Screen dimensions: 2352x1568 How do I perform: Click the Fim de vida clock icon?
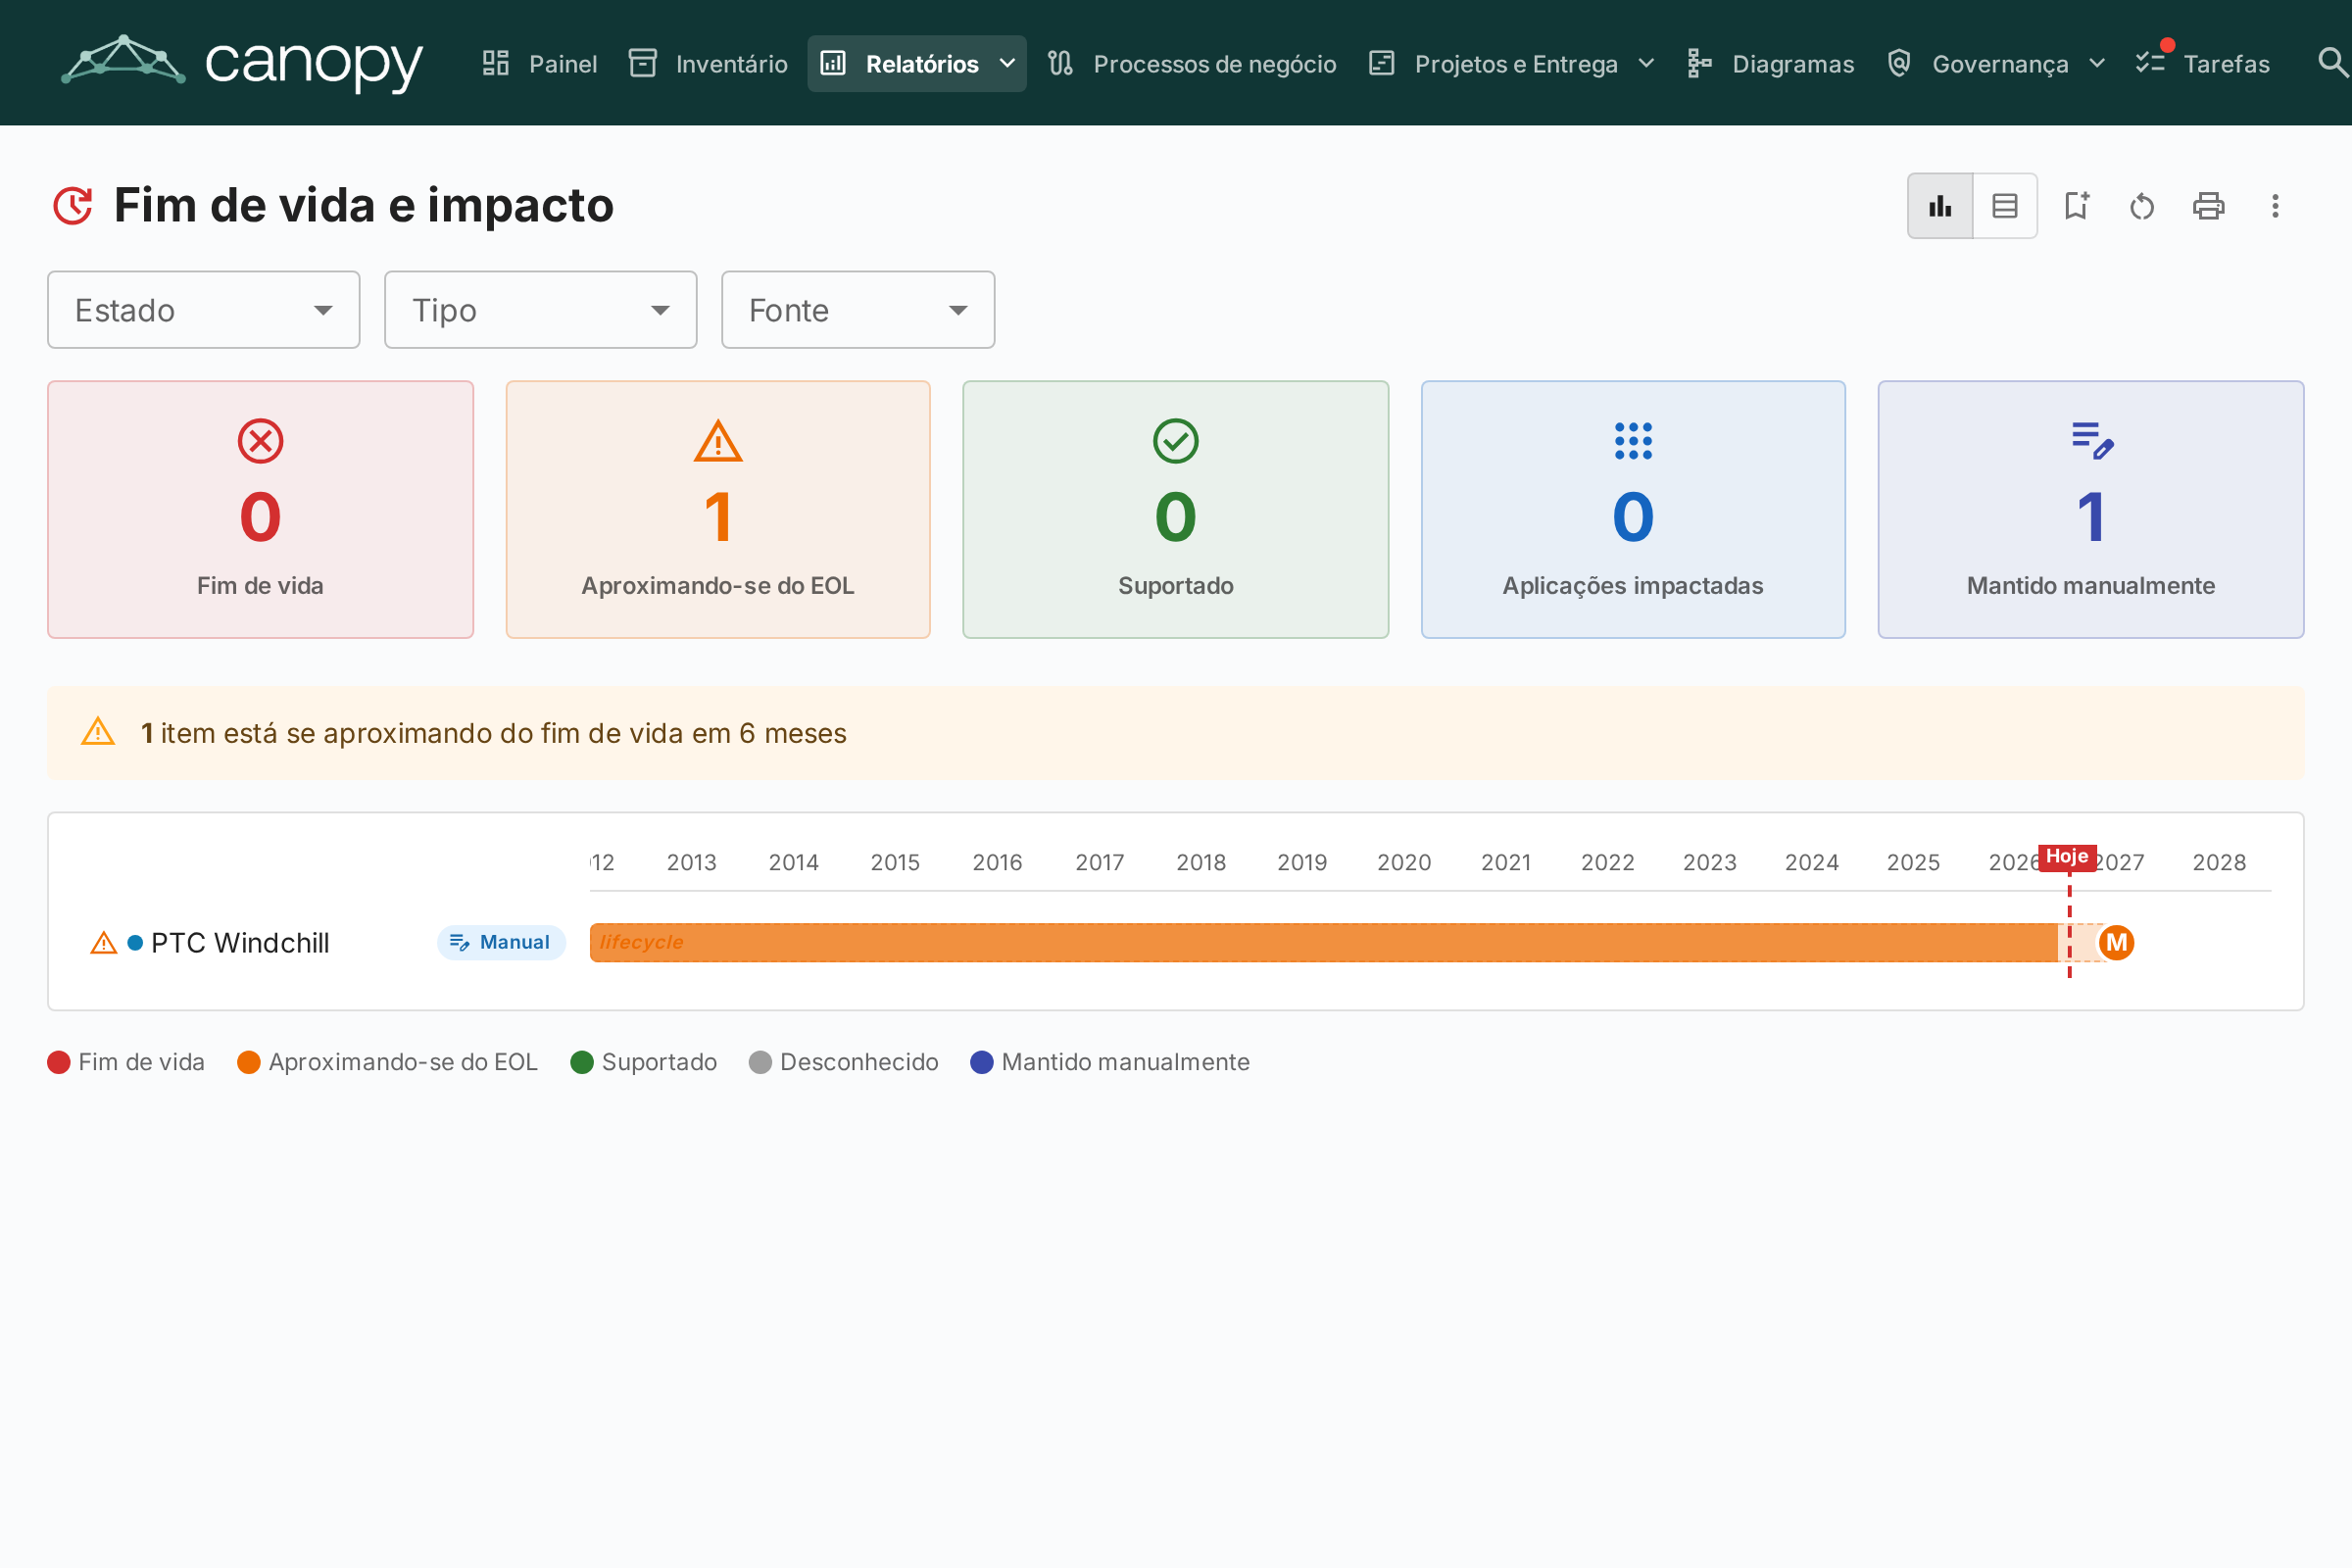[x=73, y=205]
